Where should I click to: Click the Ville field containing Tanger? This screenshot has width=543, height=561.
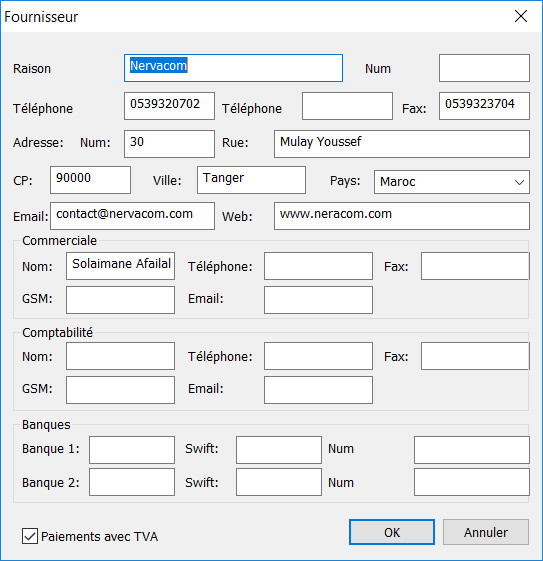[251, 180]
